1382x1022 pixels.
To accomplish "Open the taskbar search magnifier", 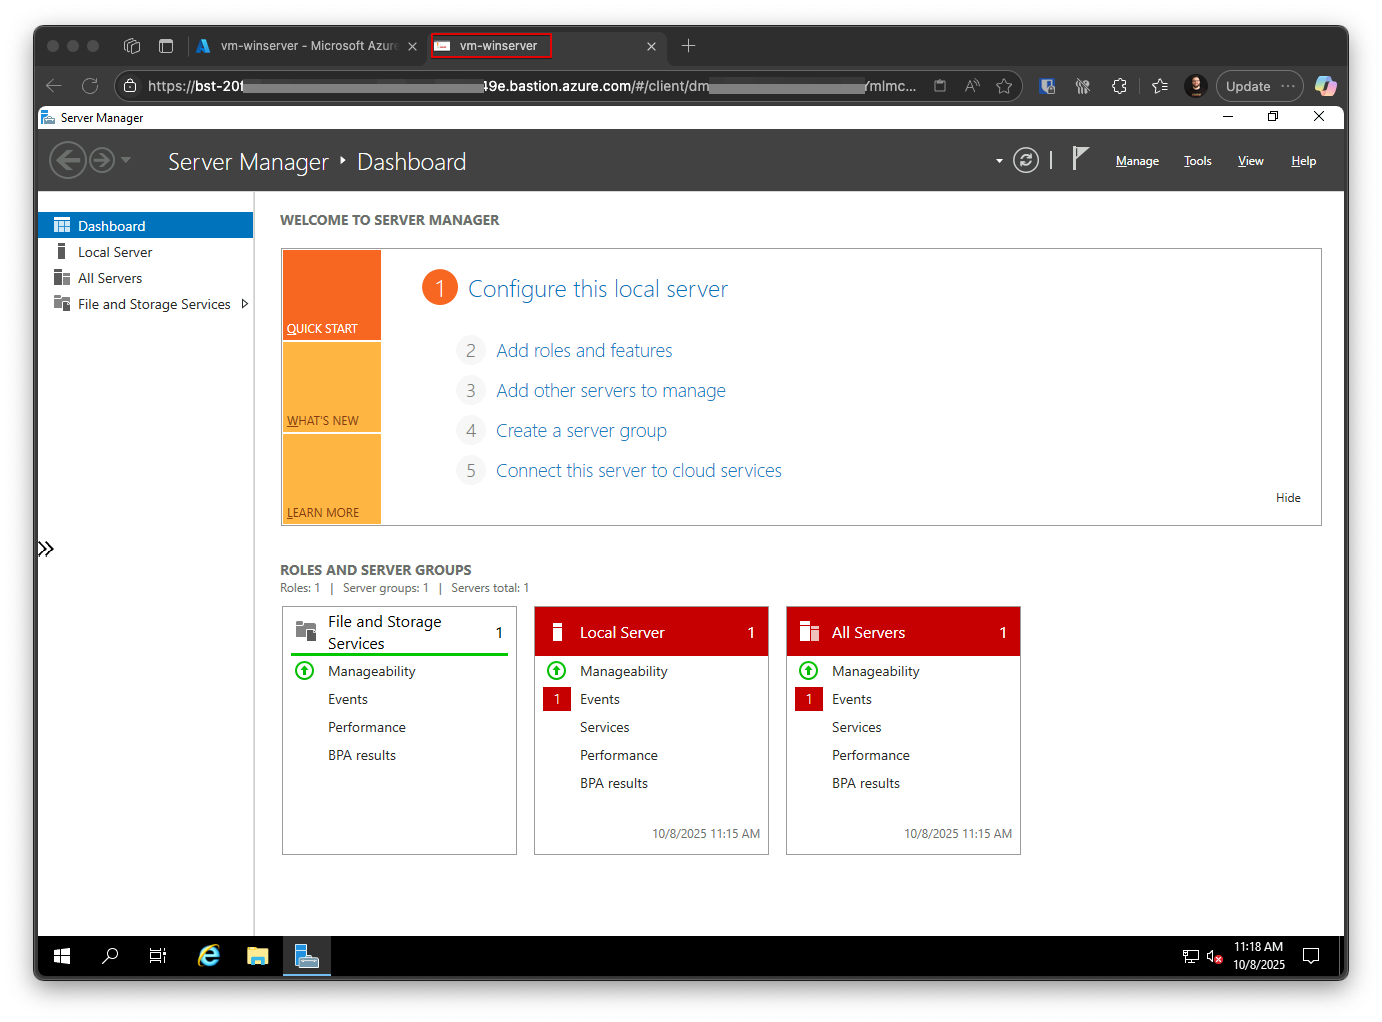I will pyautogui.click(x=110, y=956).
